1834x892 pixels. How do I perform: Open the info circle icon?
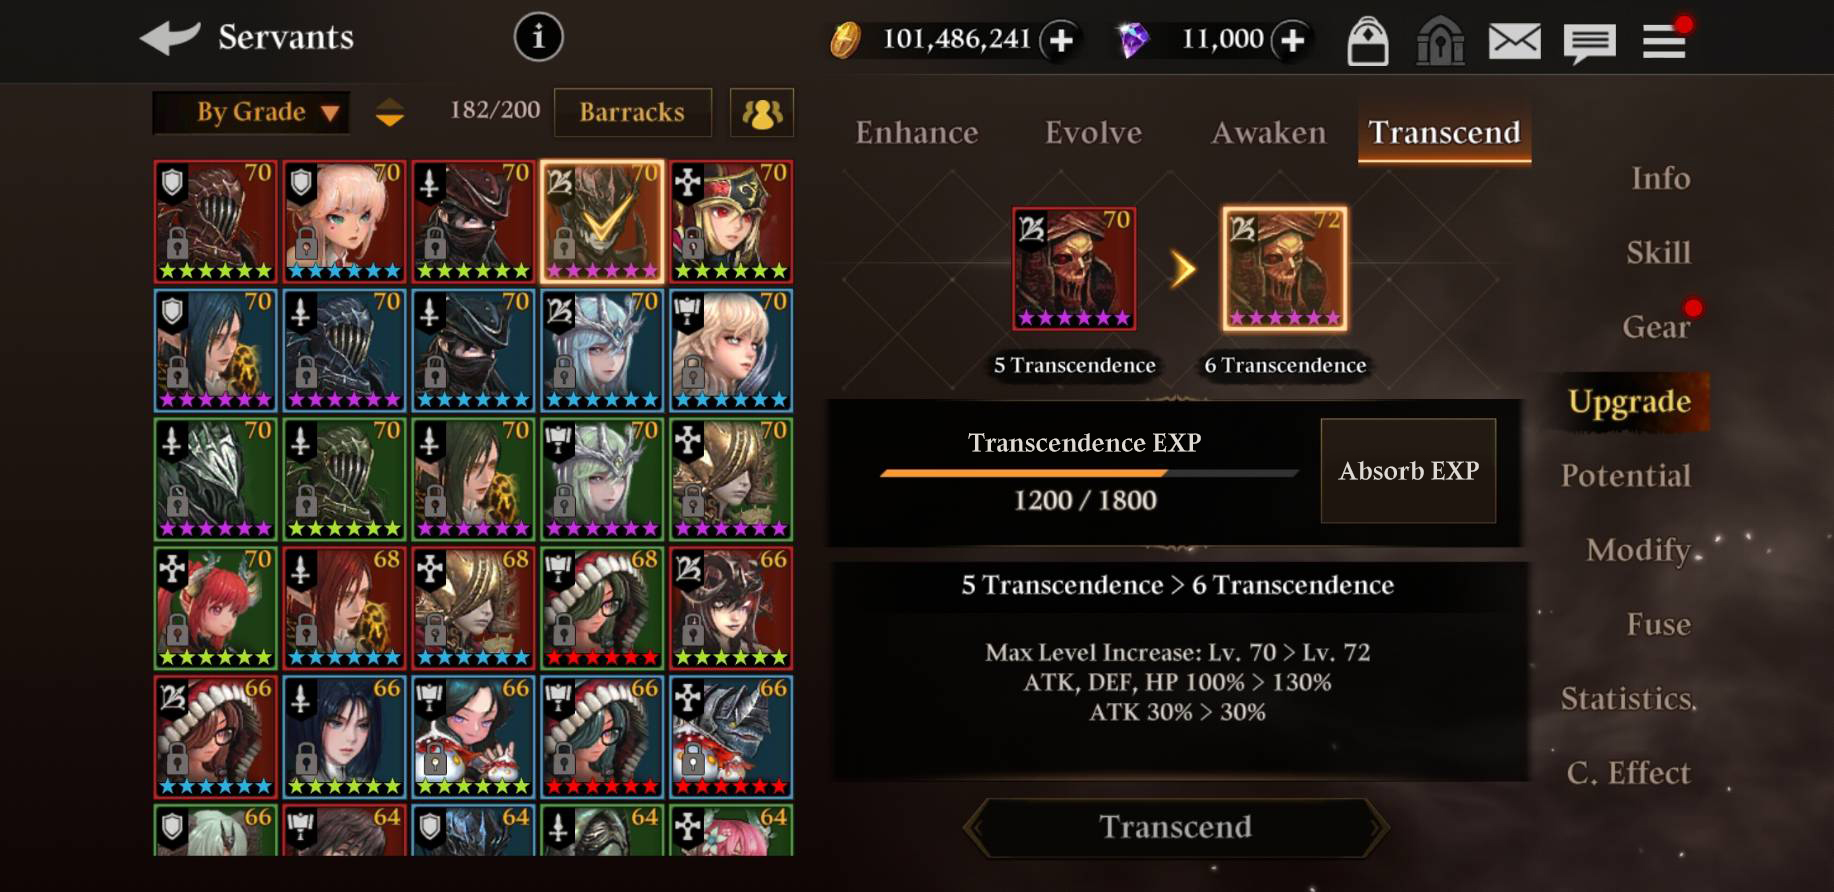pos(539,38)
